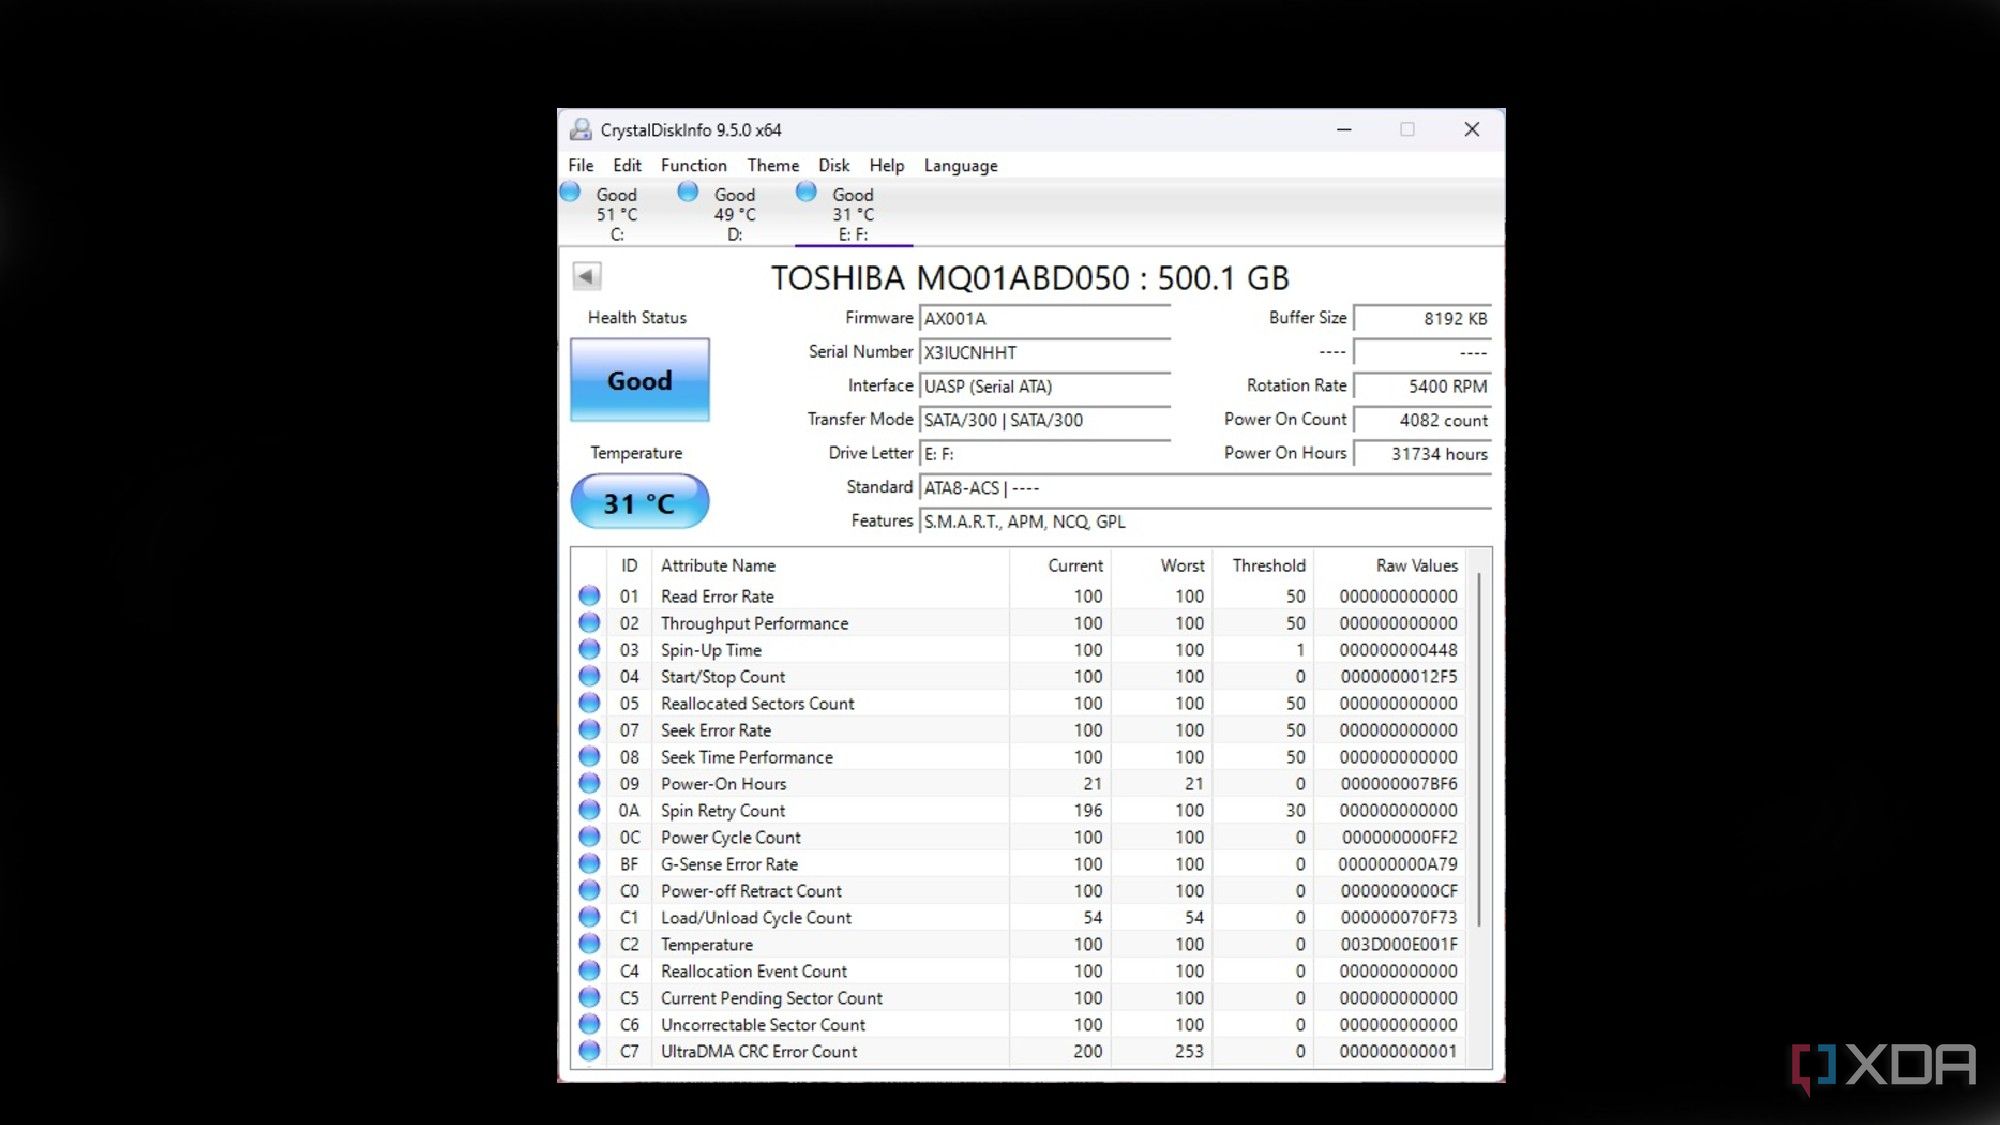Click status orb for Power Cycle Count
Image resolution: width=2000 pixels, height=1125 pixels.
pyautogui.click(x=589, y=837)
